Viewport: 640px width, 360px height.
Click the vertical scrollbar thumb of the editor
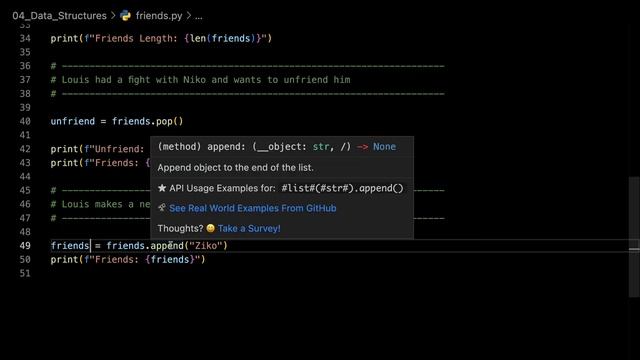click(x=634, y=237)
